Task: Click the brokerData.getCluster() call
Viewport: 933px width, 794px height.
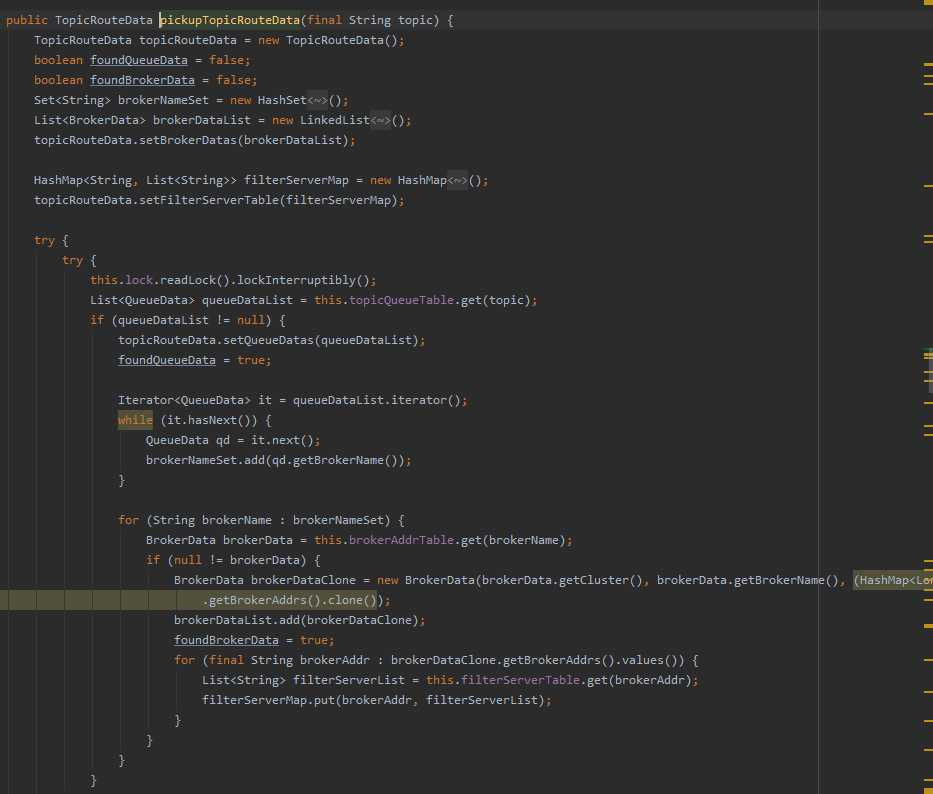Action: [x=562, y=580]
